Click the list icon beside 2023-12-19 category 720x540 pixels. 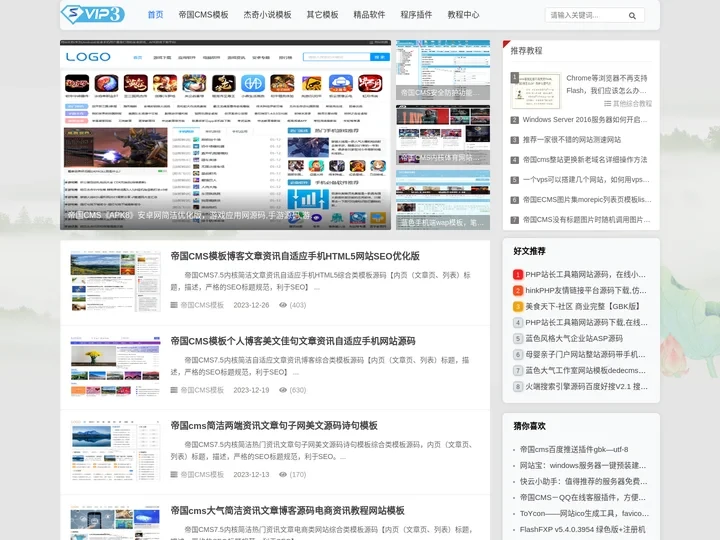point(174,390)
